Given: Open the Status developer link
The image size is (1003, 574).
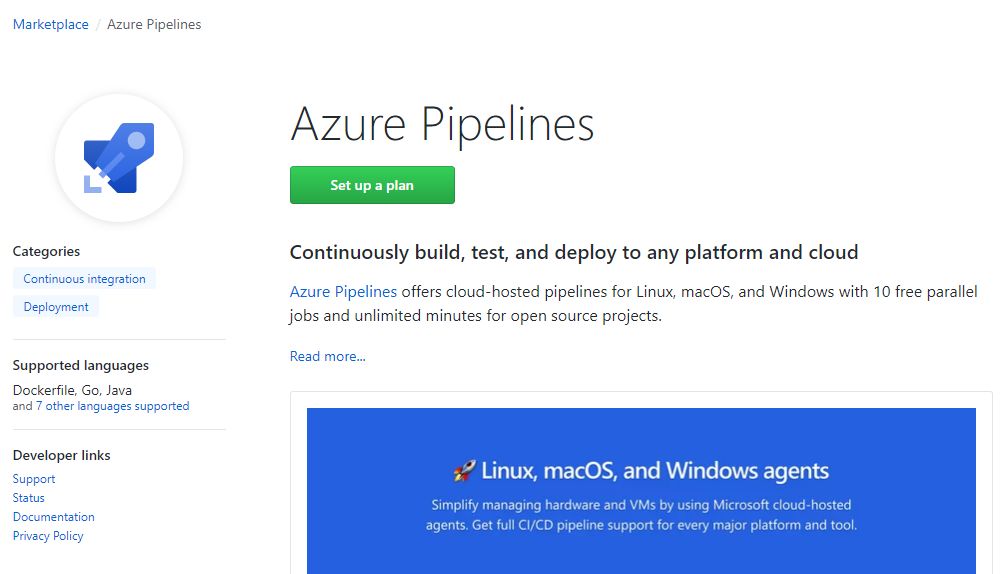Looking at the screenshot, I should (x=29, y=497).
